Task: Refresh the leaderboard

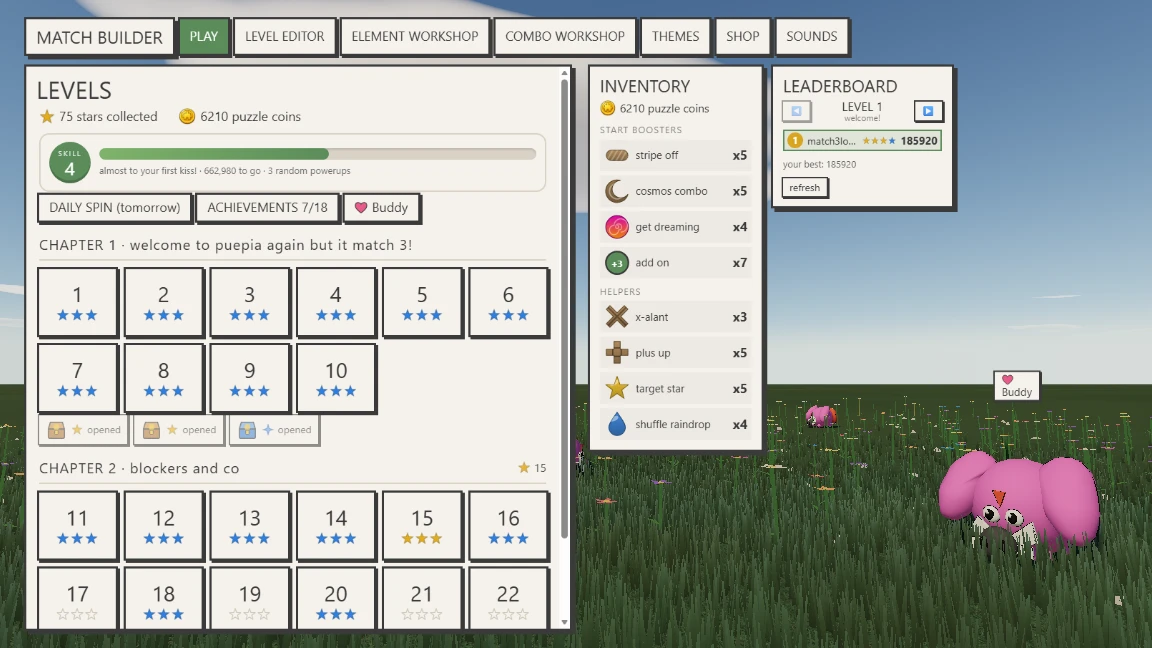Action: point(804,188)
